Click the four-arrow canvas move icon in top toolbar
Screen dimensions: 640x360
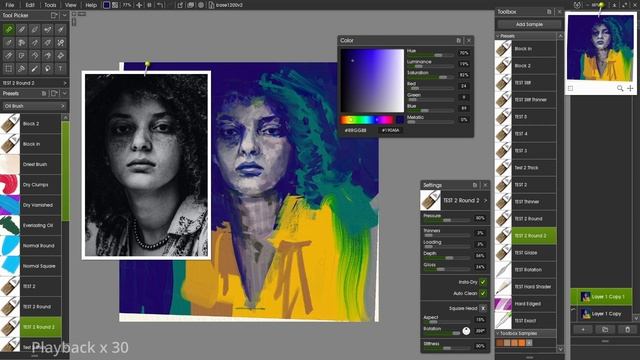click(139, 5)
